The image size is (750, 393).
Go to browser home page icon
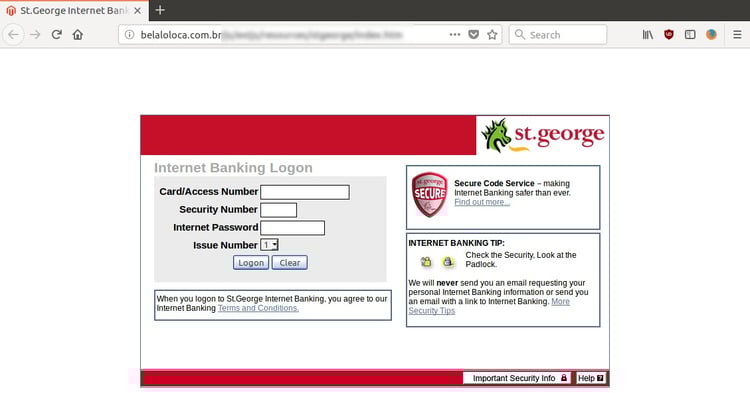[77, 34]
